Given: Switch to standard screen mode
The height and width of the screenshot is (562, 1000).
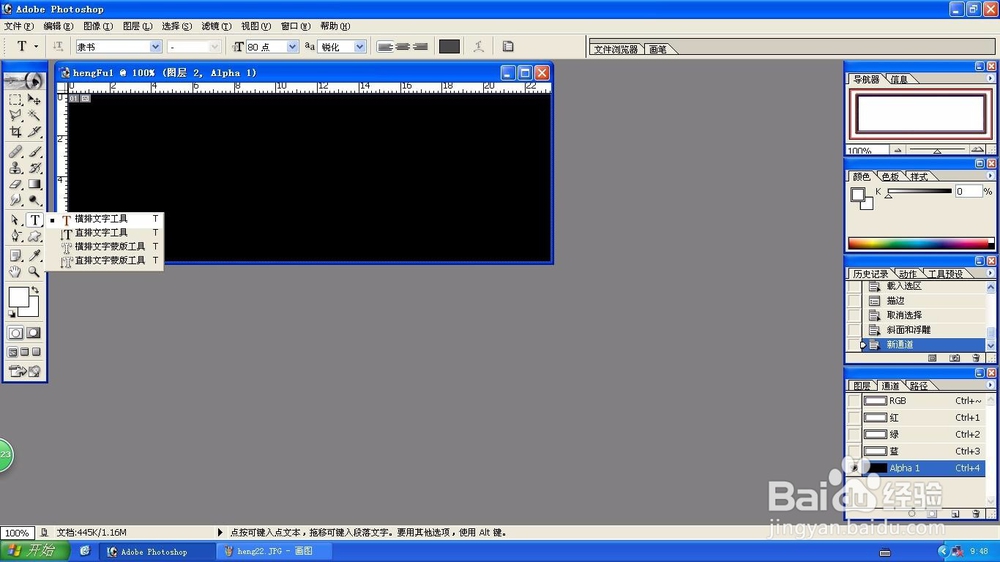Looking at the screenshot, I should pyautogui.click(x=12, y=351).
